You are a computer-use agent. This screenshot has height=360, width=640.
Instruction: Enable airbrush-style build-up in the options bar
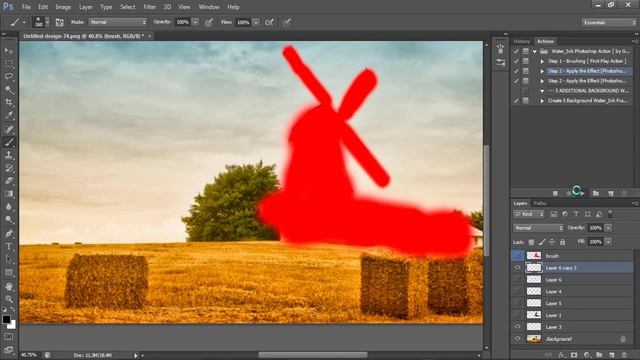pos(269,22)
